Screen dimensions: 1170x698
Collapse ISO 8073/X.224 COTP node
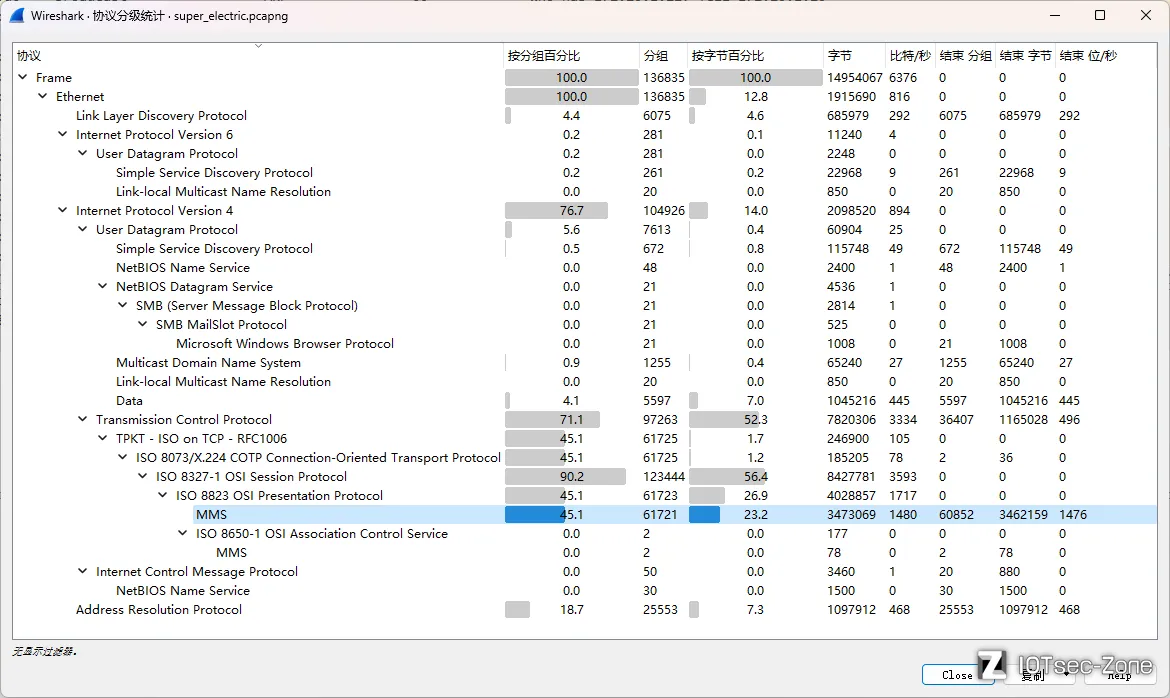[123, 458]
